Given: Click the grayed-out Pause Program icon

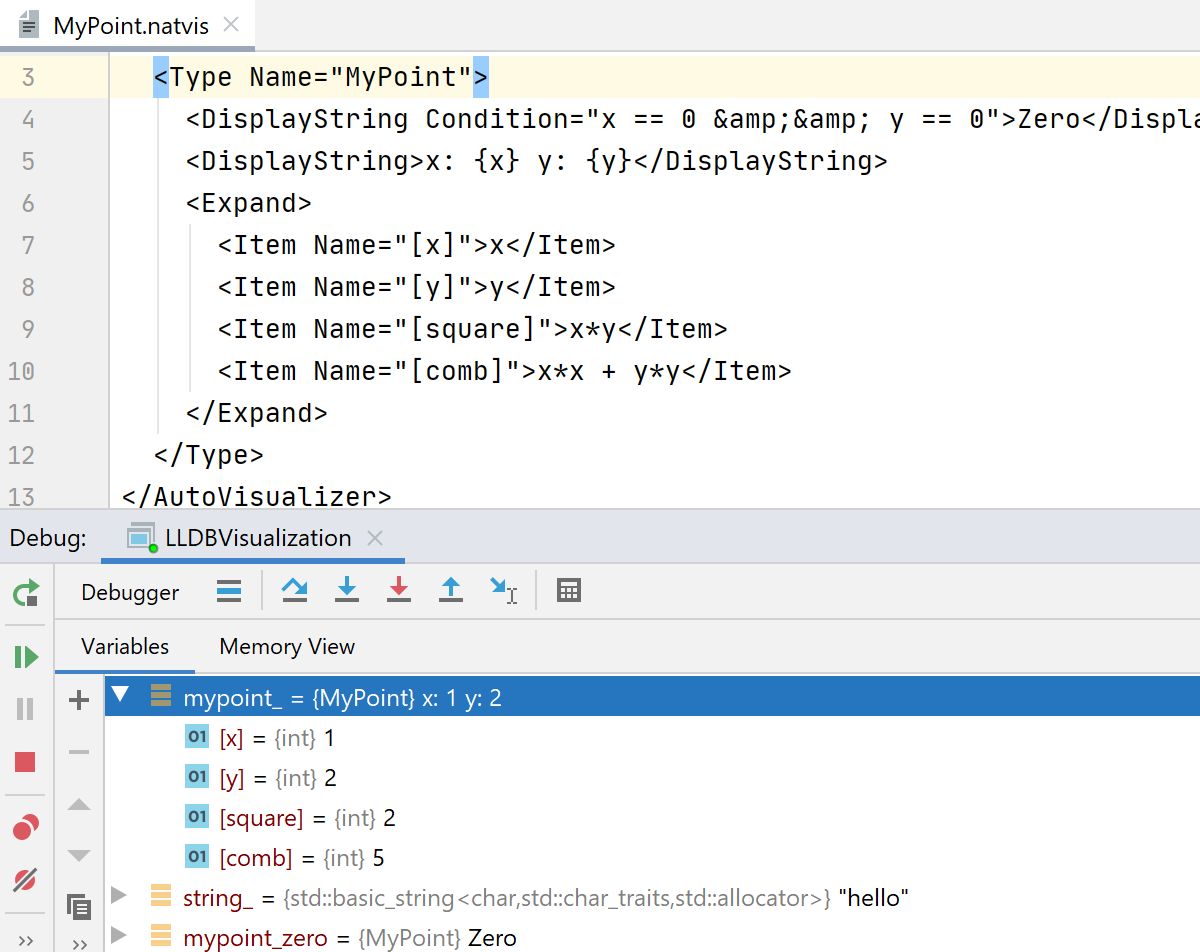Looking at the screenshot, I should click(x=26, y=709).
